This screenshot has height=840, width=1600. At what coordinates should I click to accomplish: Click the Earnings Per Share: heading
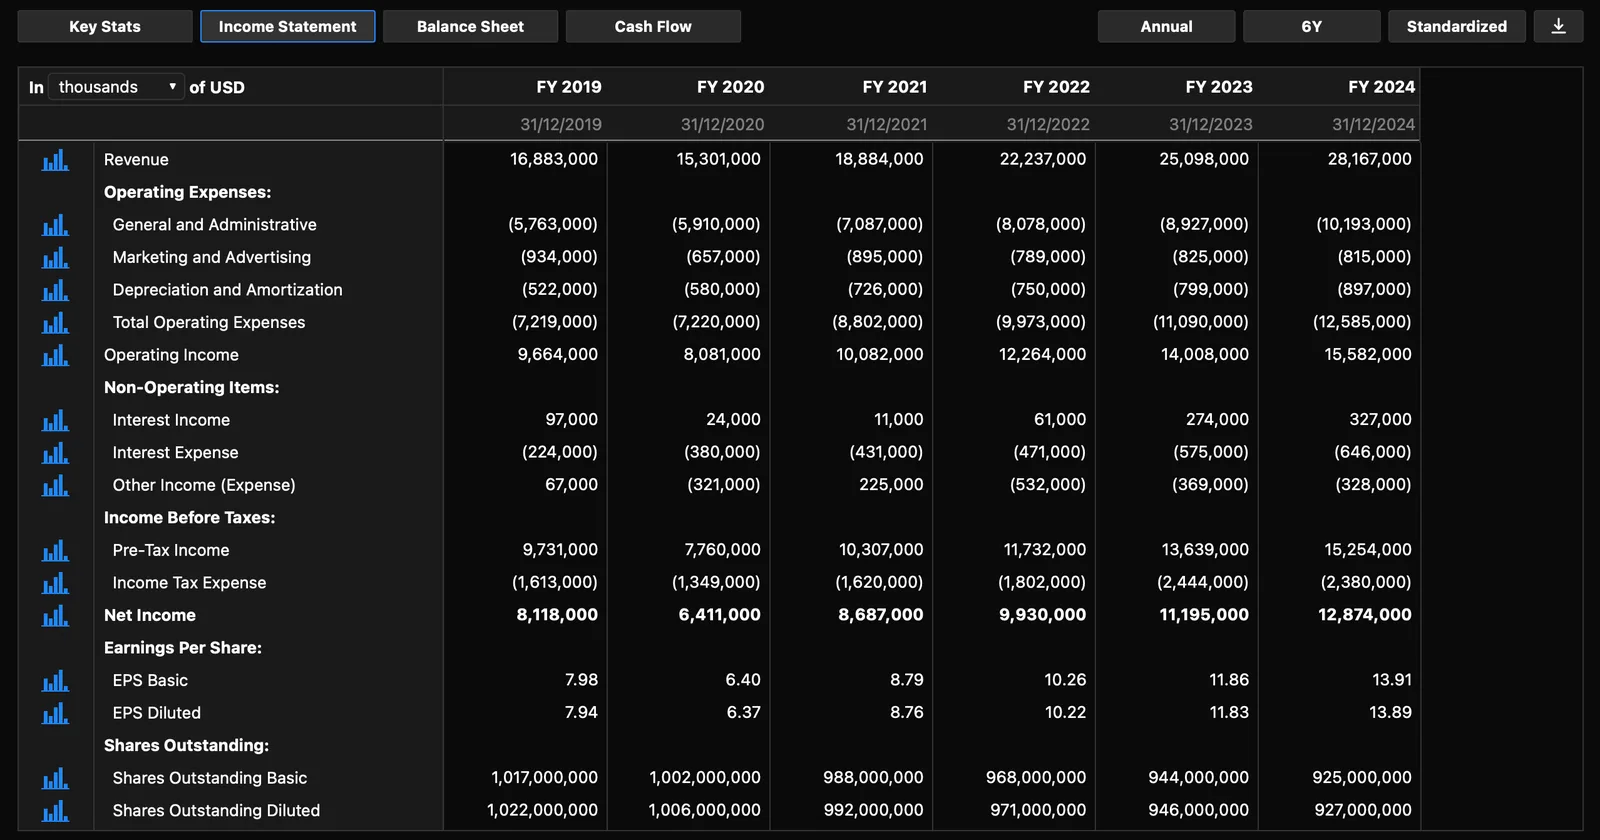tap(183, 647)
